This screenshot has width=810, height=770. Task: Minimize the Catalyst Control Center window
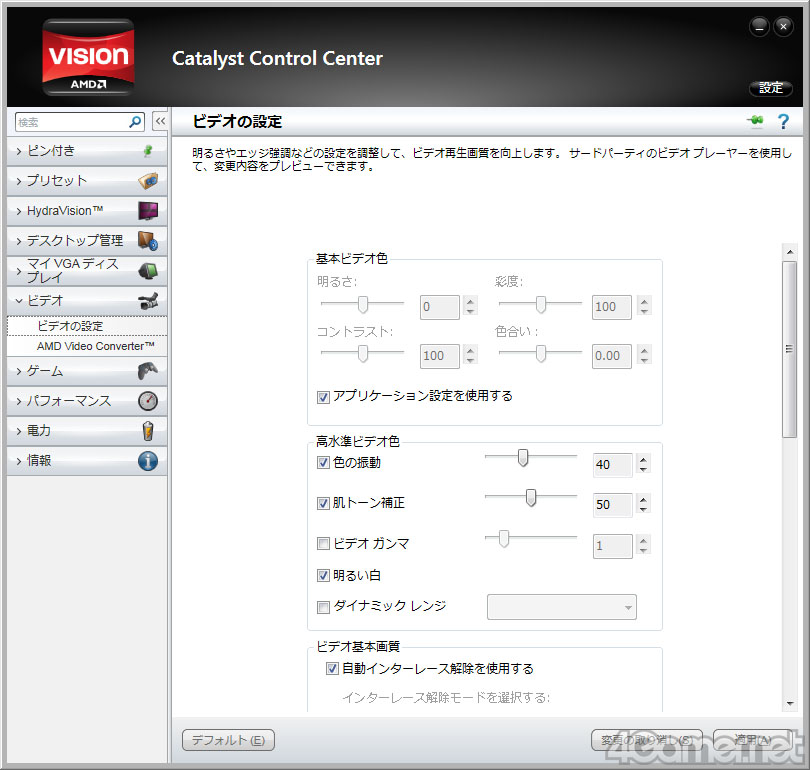[x=759, y=26]
